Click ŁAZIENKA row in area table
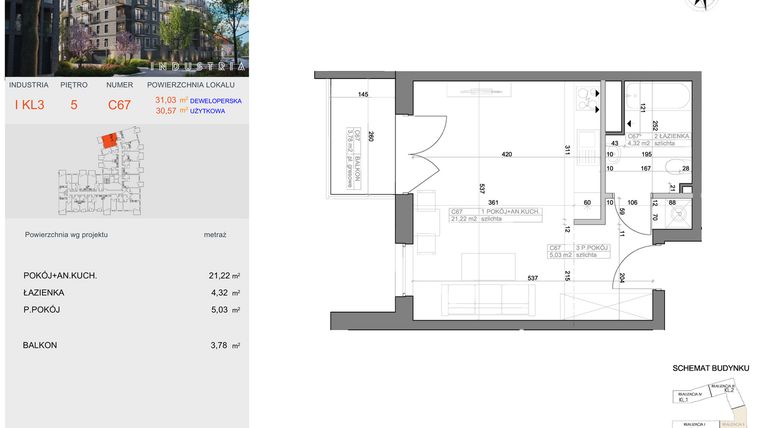The height and width of the screenshot is (428, 760). (x=132, y=293)
